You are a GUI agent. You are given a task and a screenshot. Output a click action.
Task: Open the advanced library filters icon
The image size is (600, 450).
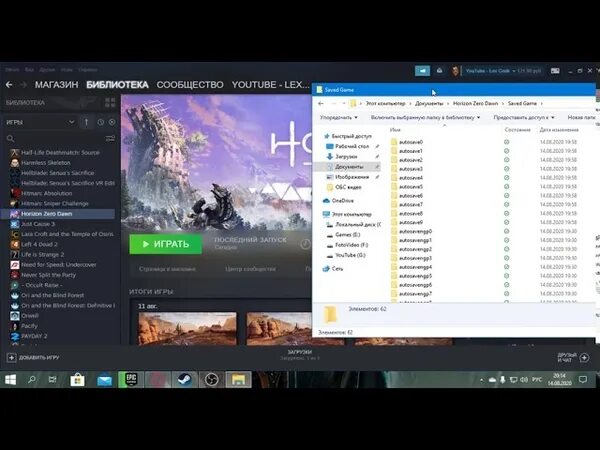[110, 138]
